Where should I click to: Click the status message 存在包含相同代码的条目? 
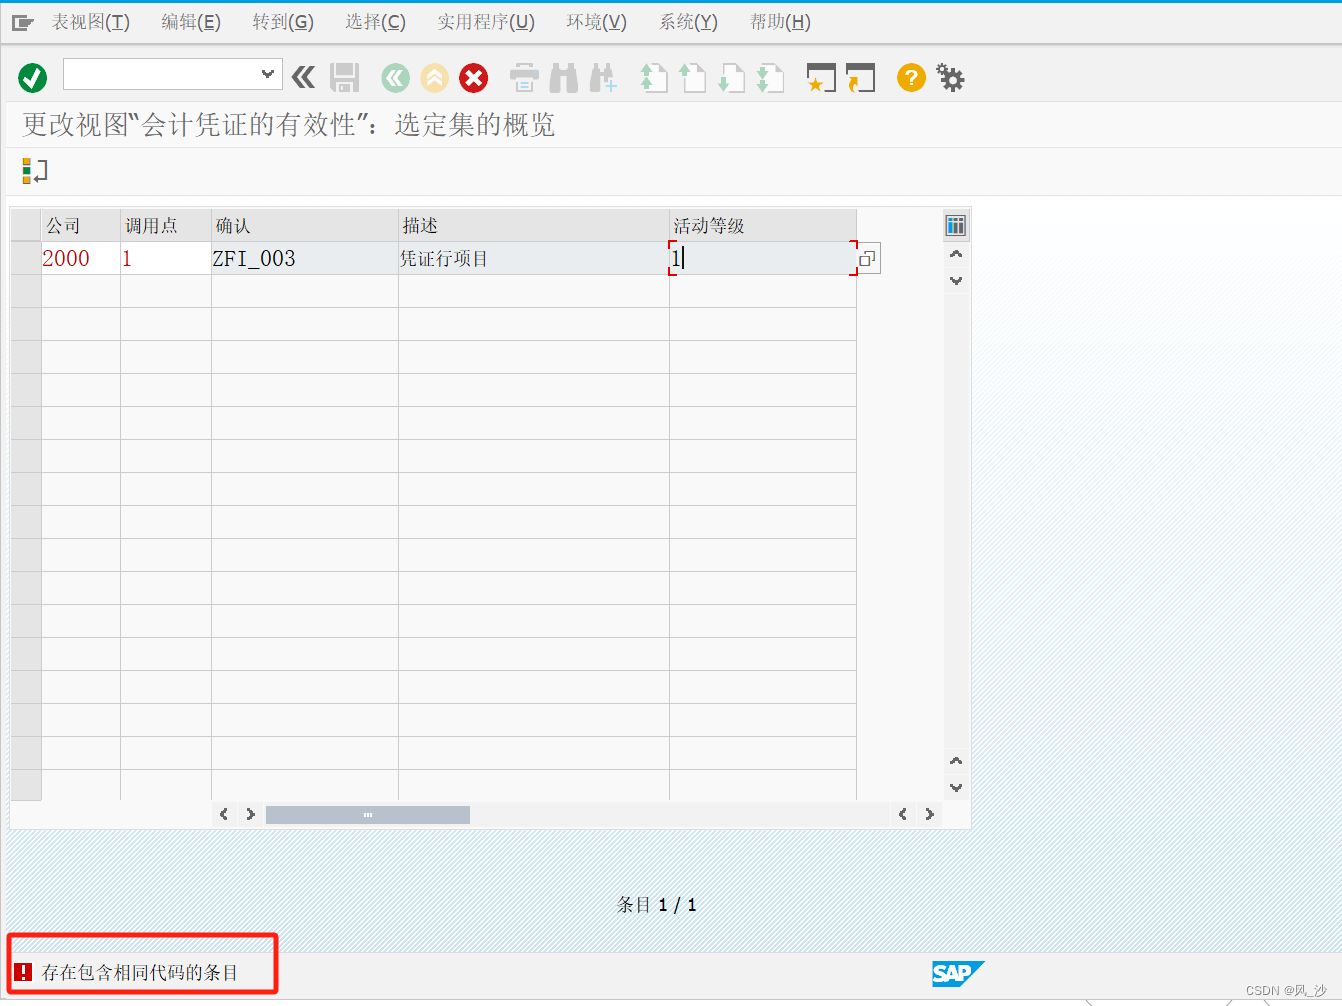140,972
